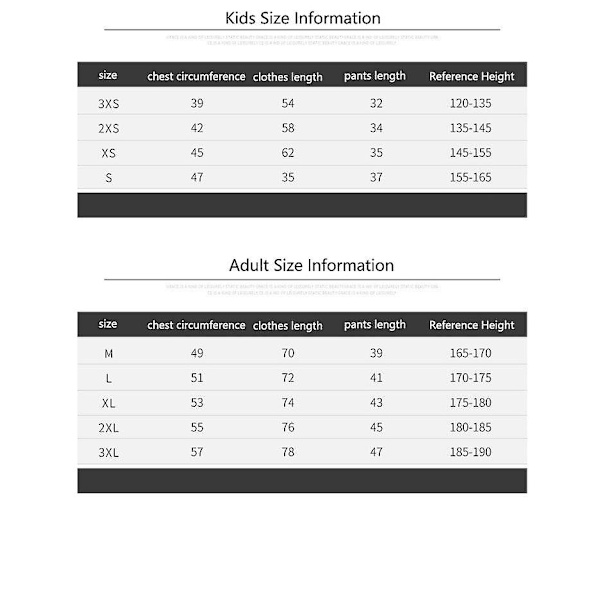This screenshot has width=600, height=600.
Task: Click the XL size label in adult table
Action: coord(109,403)
